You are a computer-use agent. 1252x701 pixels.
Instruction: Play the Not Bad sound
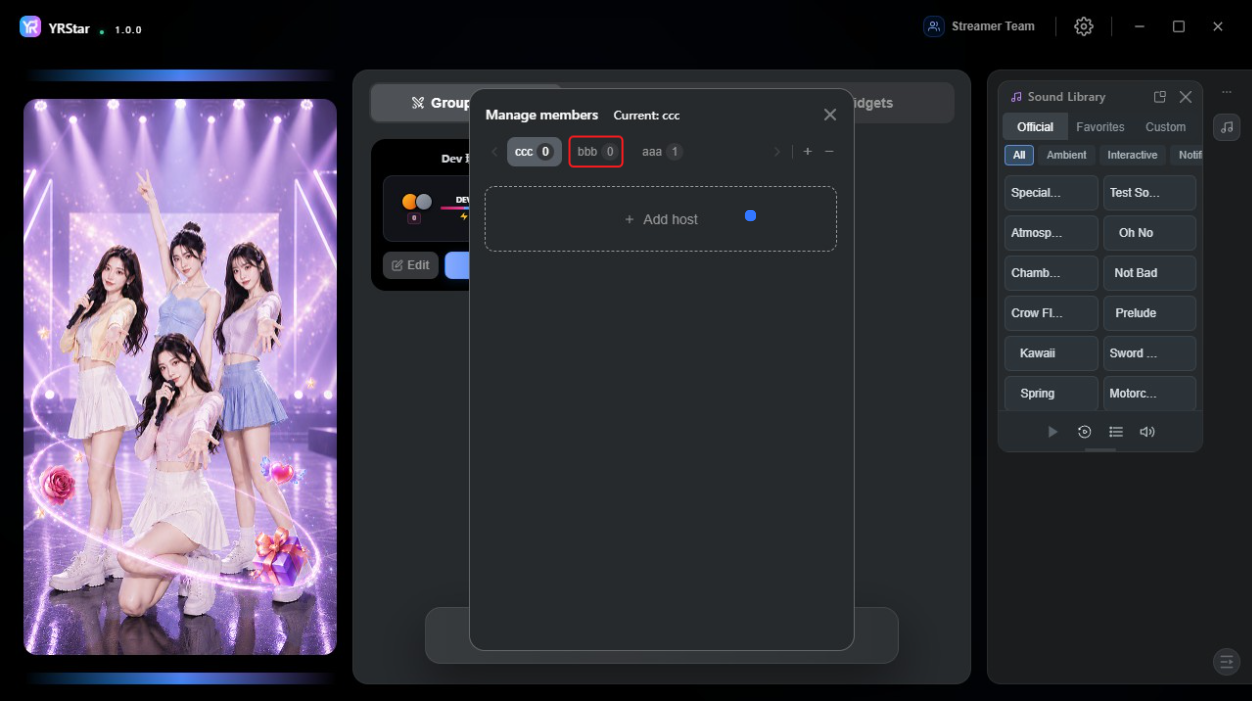pyautogui.click(x=1149, y=273)
